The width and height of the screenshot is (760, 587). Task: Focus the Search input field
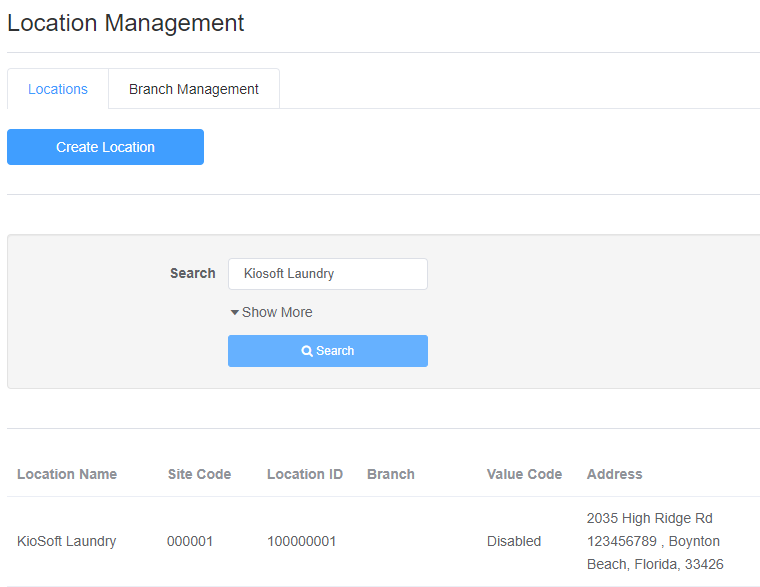coord(328,274)
